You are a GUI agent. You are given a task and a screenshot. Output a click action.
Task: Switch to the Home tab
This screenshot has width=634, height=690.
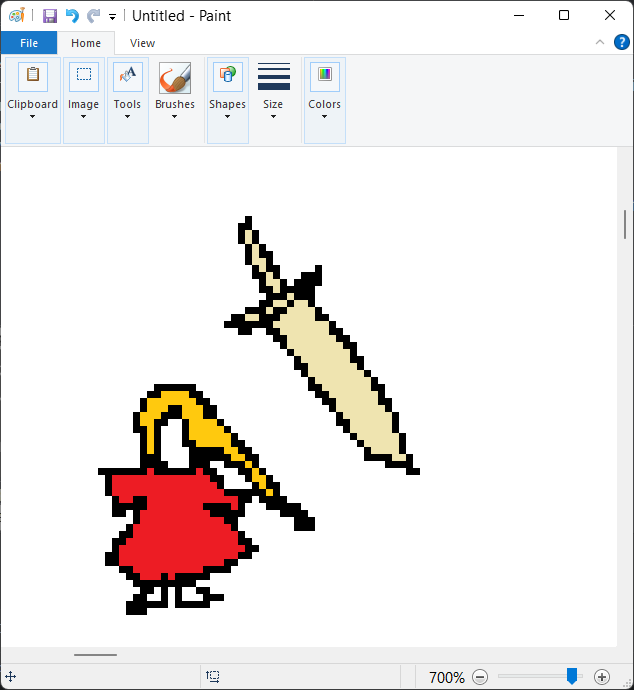point(86,43)
